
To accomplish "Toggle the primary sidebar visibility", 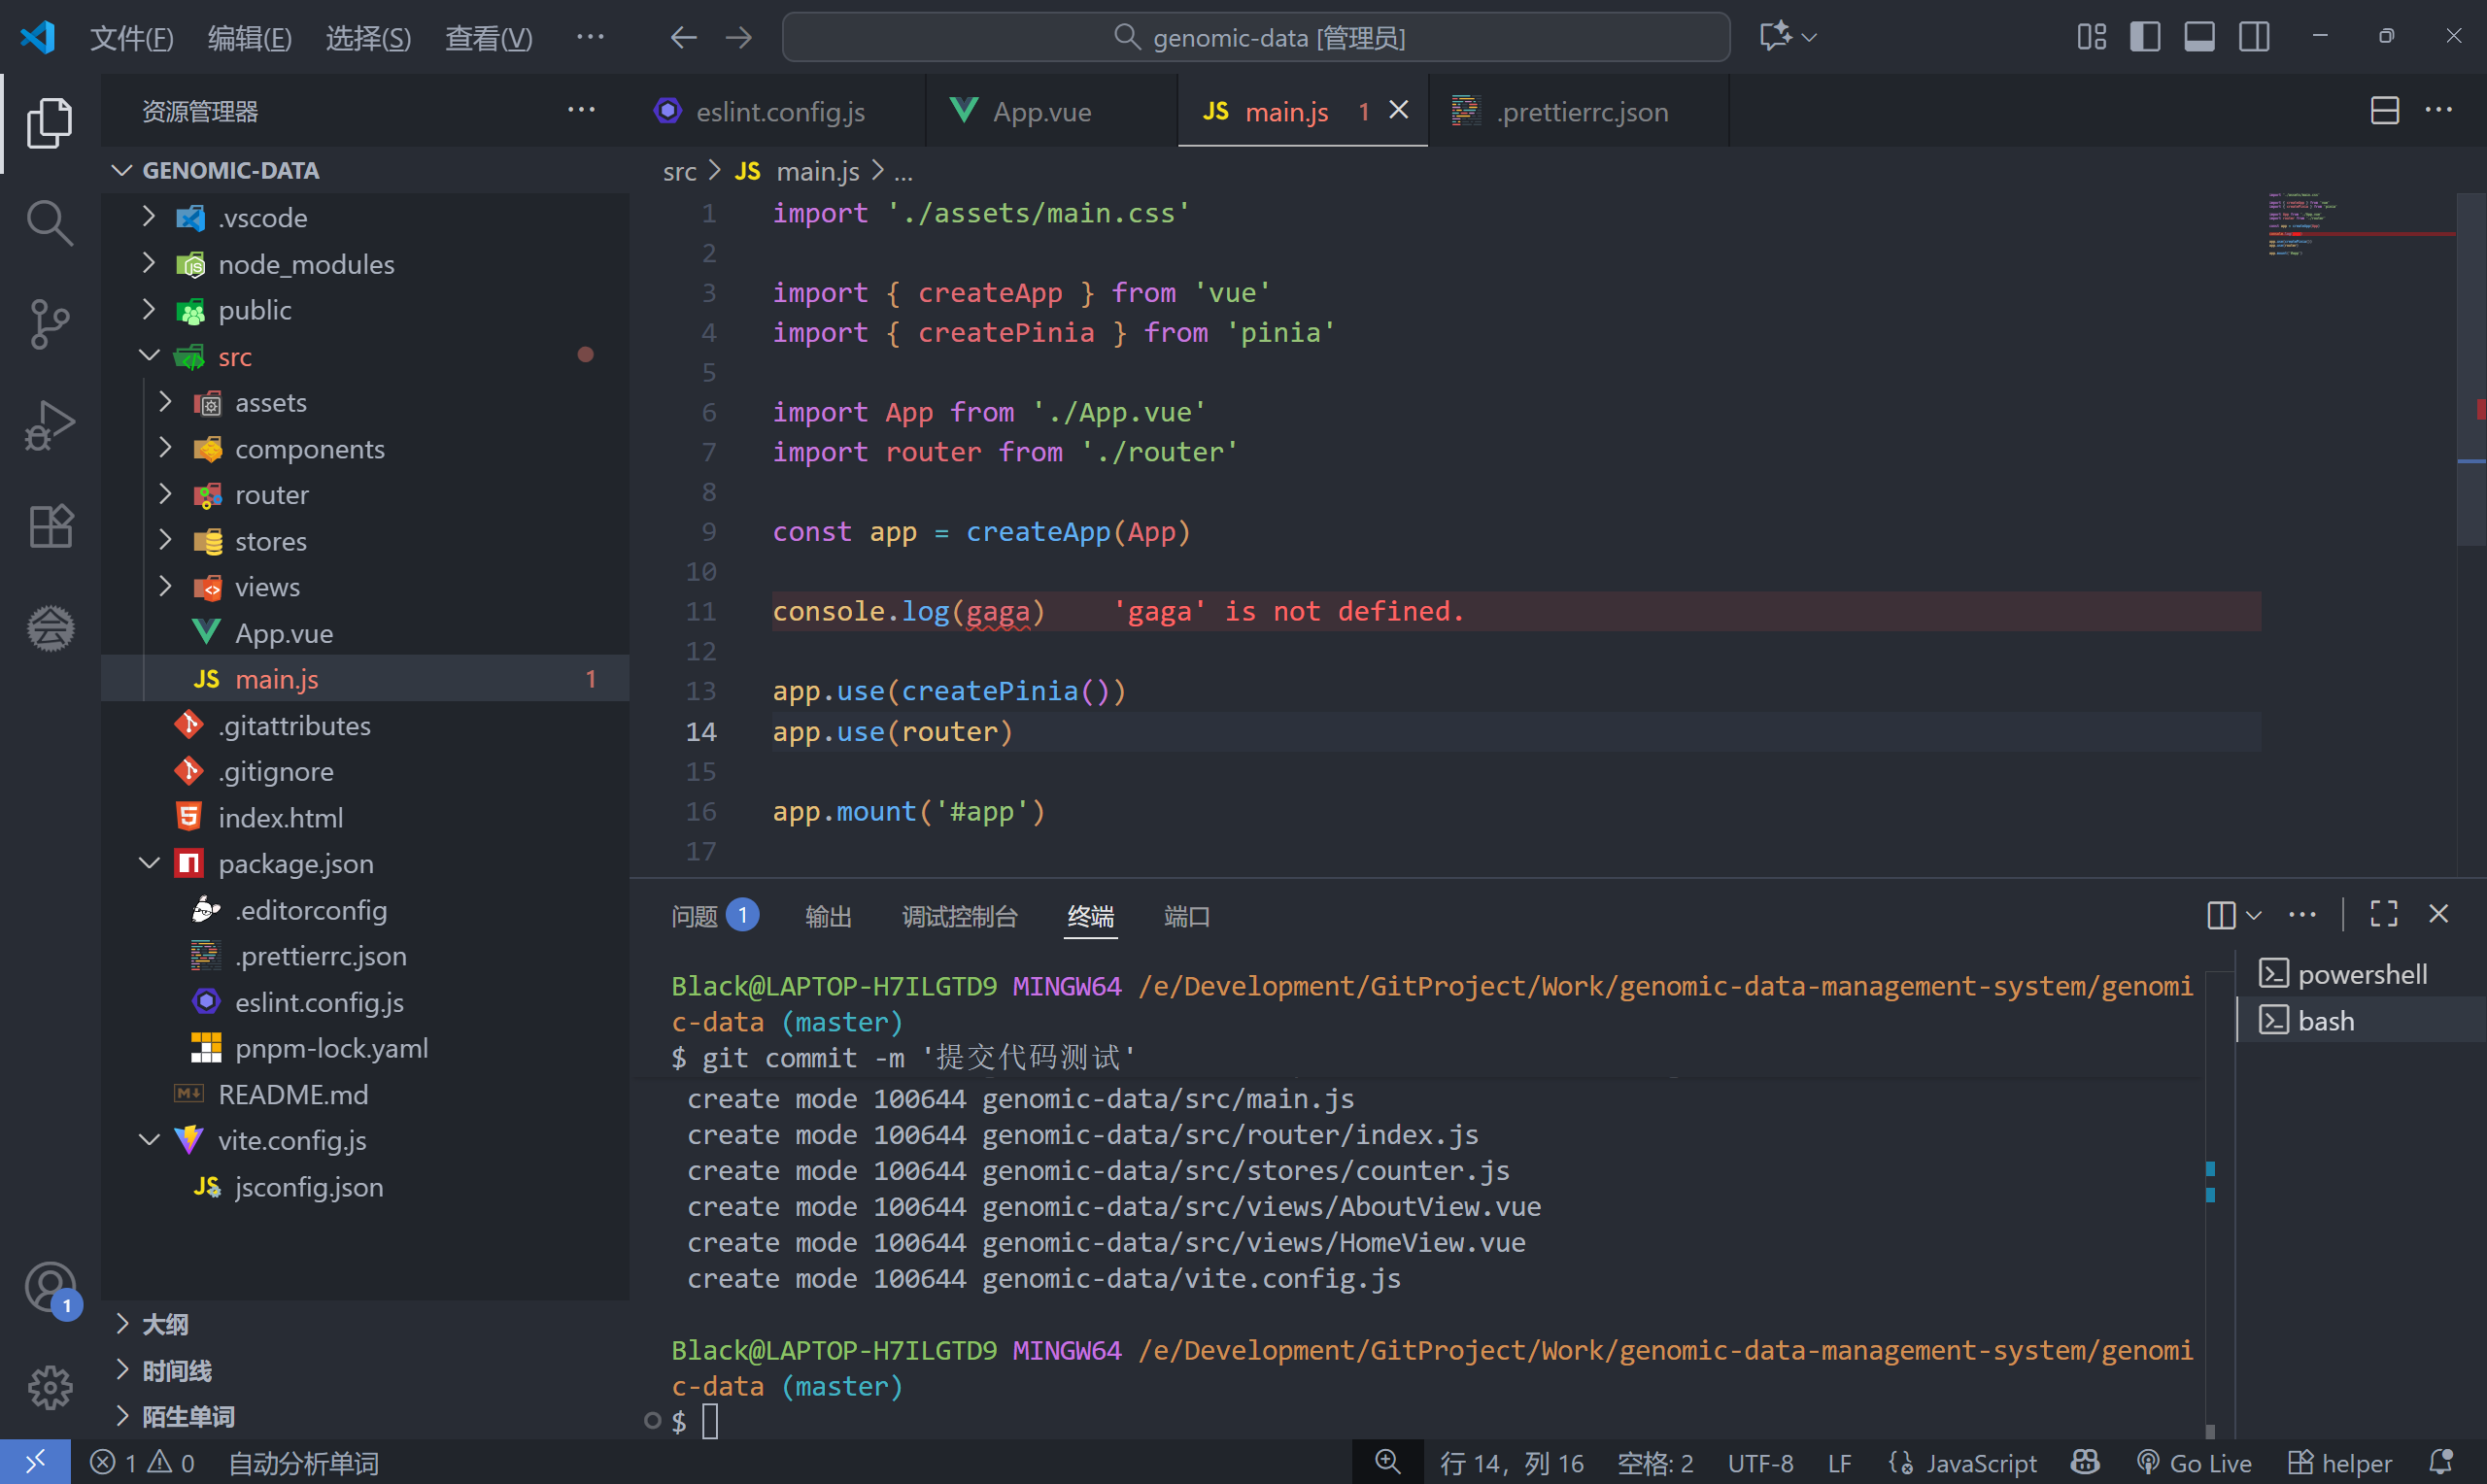I will coord(2144,37).
